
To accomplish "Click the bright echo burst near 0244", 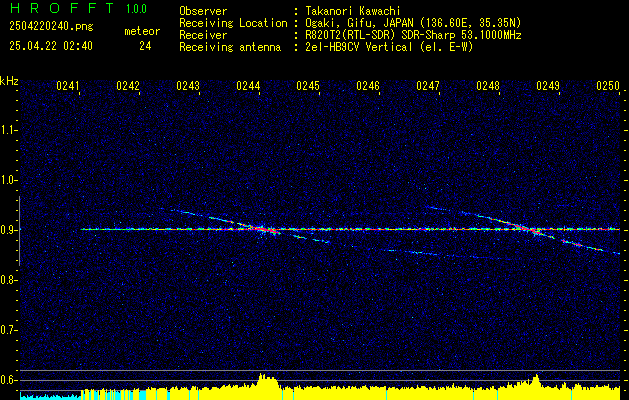I will tap(264, 229).
